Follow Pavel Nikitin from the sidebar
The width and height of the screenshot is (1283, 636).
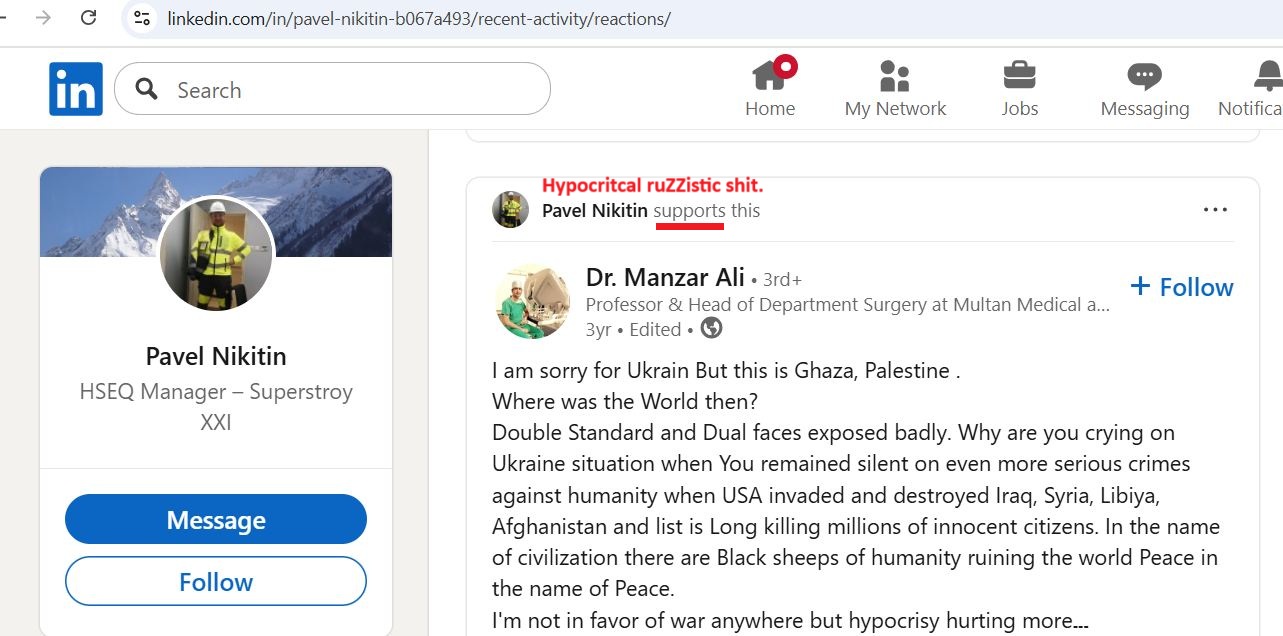click(x=216, y=582)
